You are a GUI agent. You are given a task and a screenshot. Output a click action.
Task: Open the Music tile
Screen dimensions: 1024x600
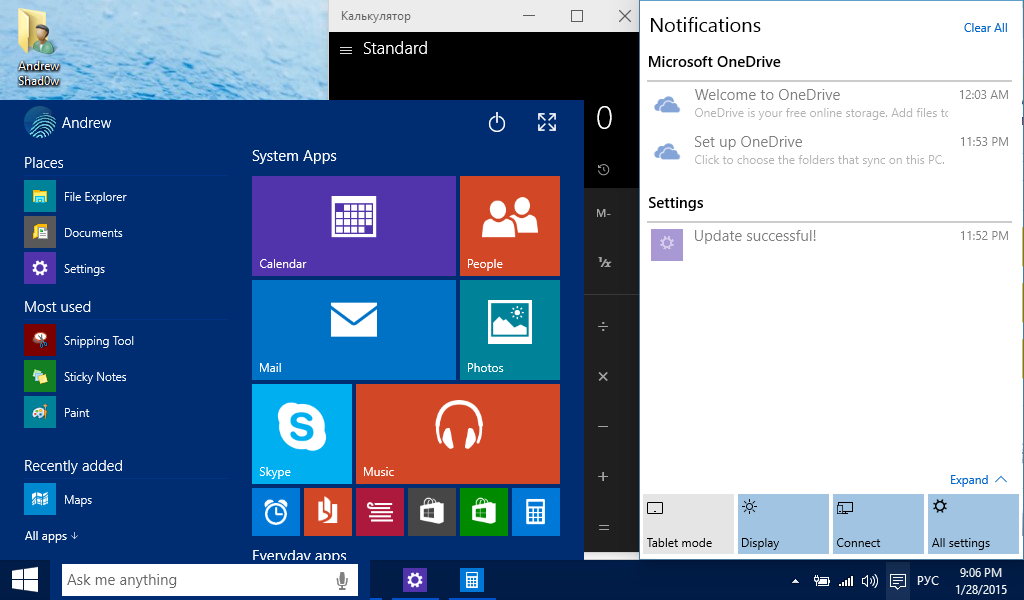[458, 434]
